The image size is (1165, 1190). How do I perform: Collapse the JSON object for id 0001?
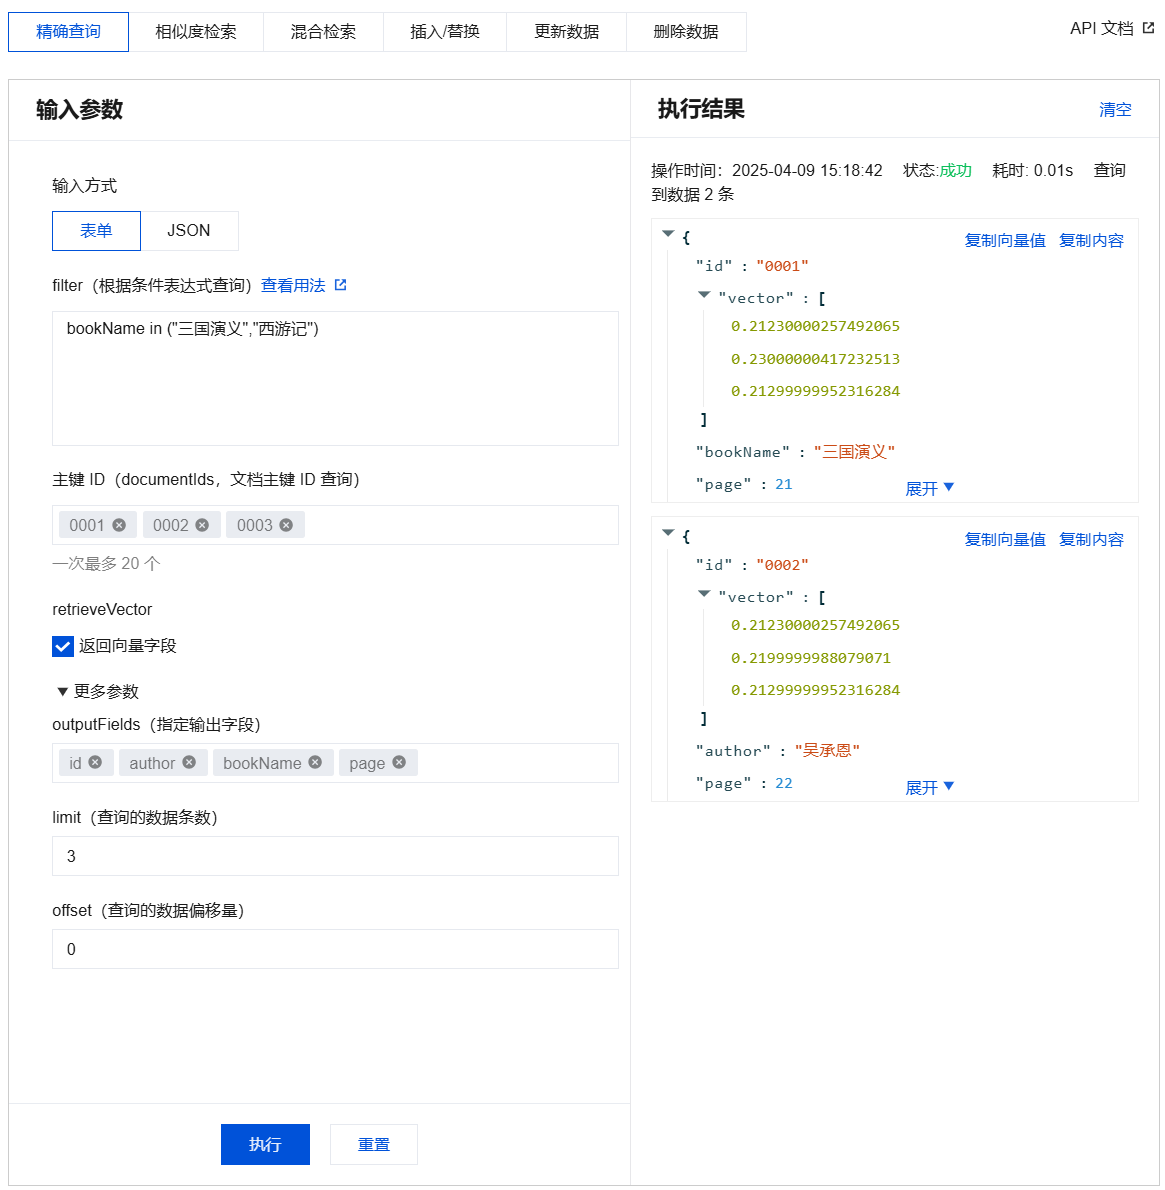pyautogui.click(x=669, y=235)
